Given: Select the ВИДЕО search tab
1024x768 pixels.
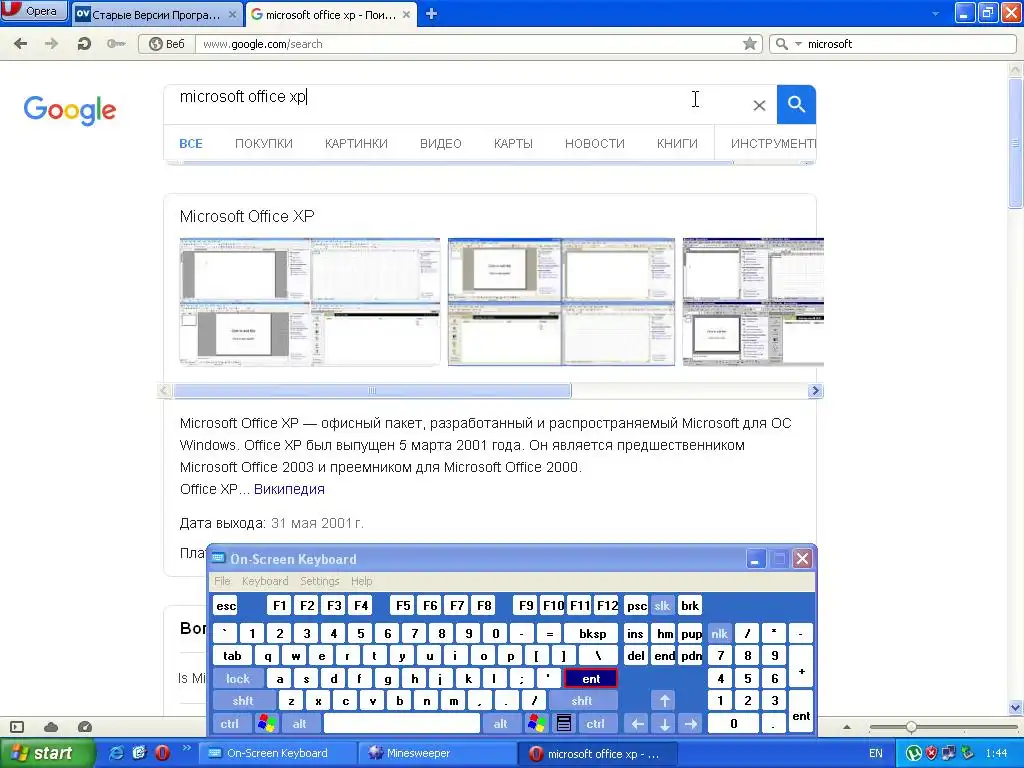Looking at the screenshot, I should point(441,144).
